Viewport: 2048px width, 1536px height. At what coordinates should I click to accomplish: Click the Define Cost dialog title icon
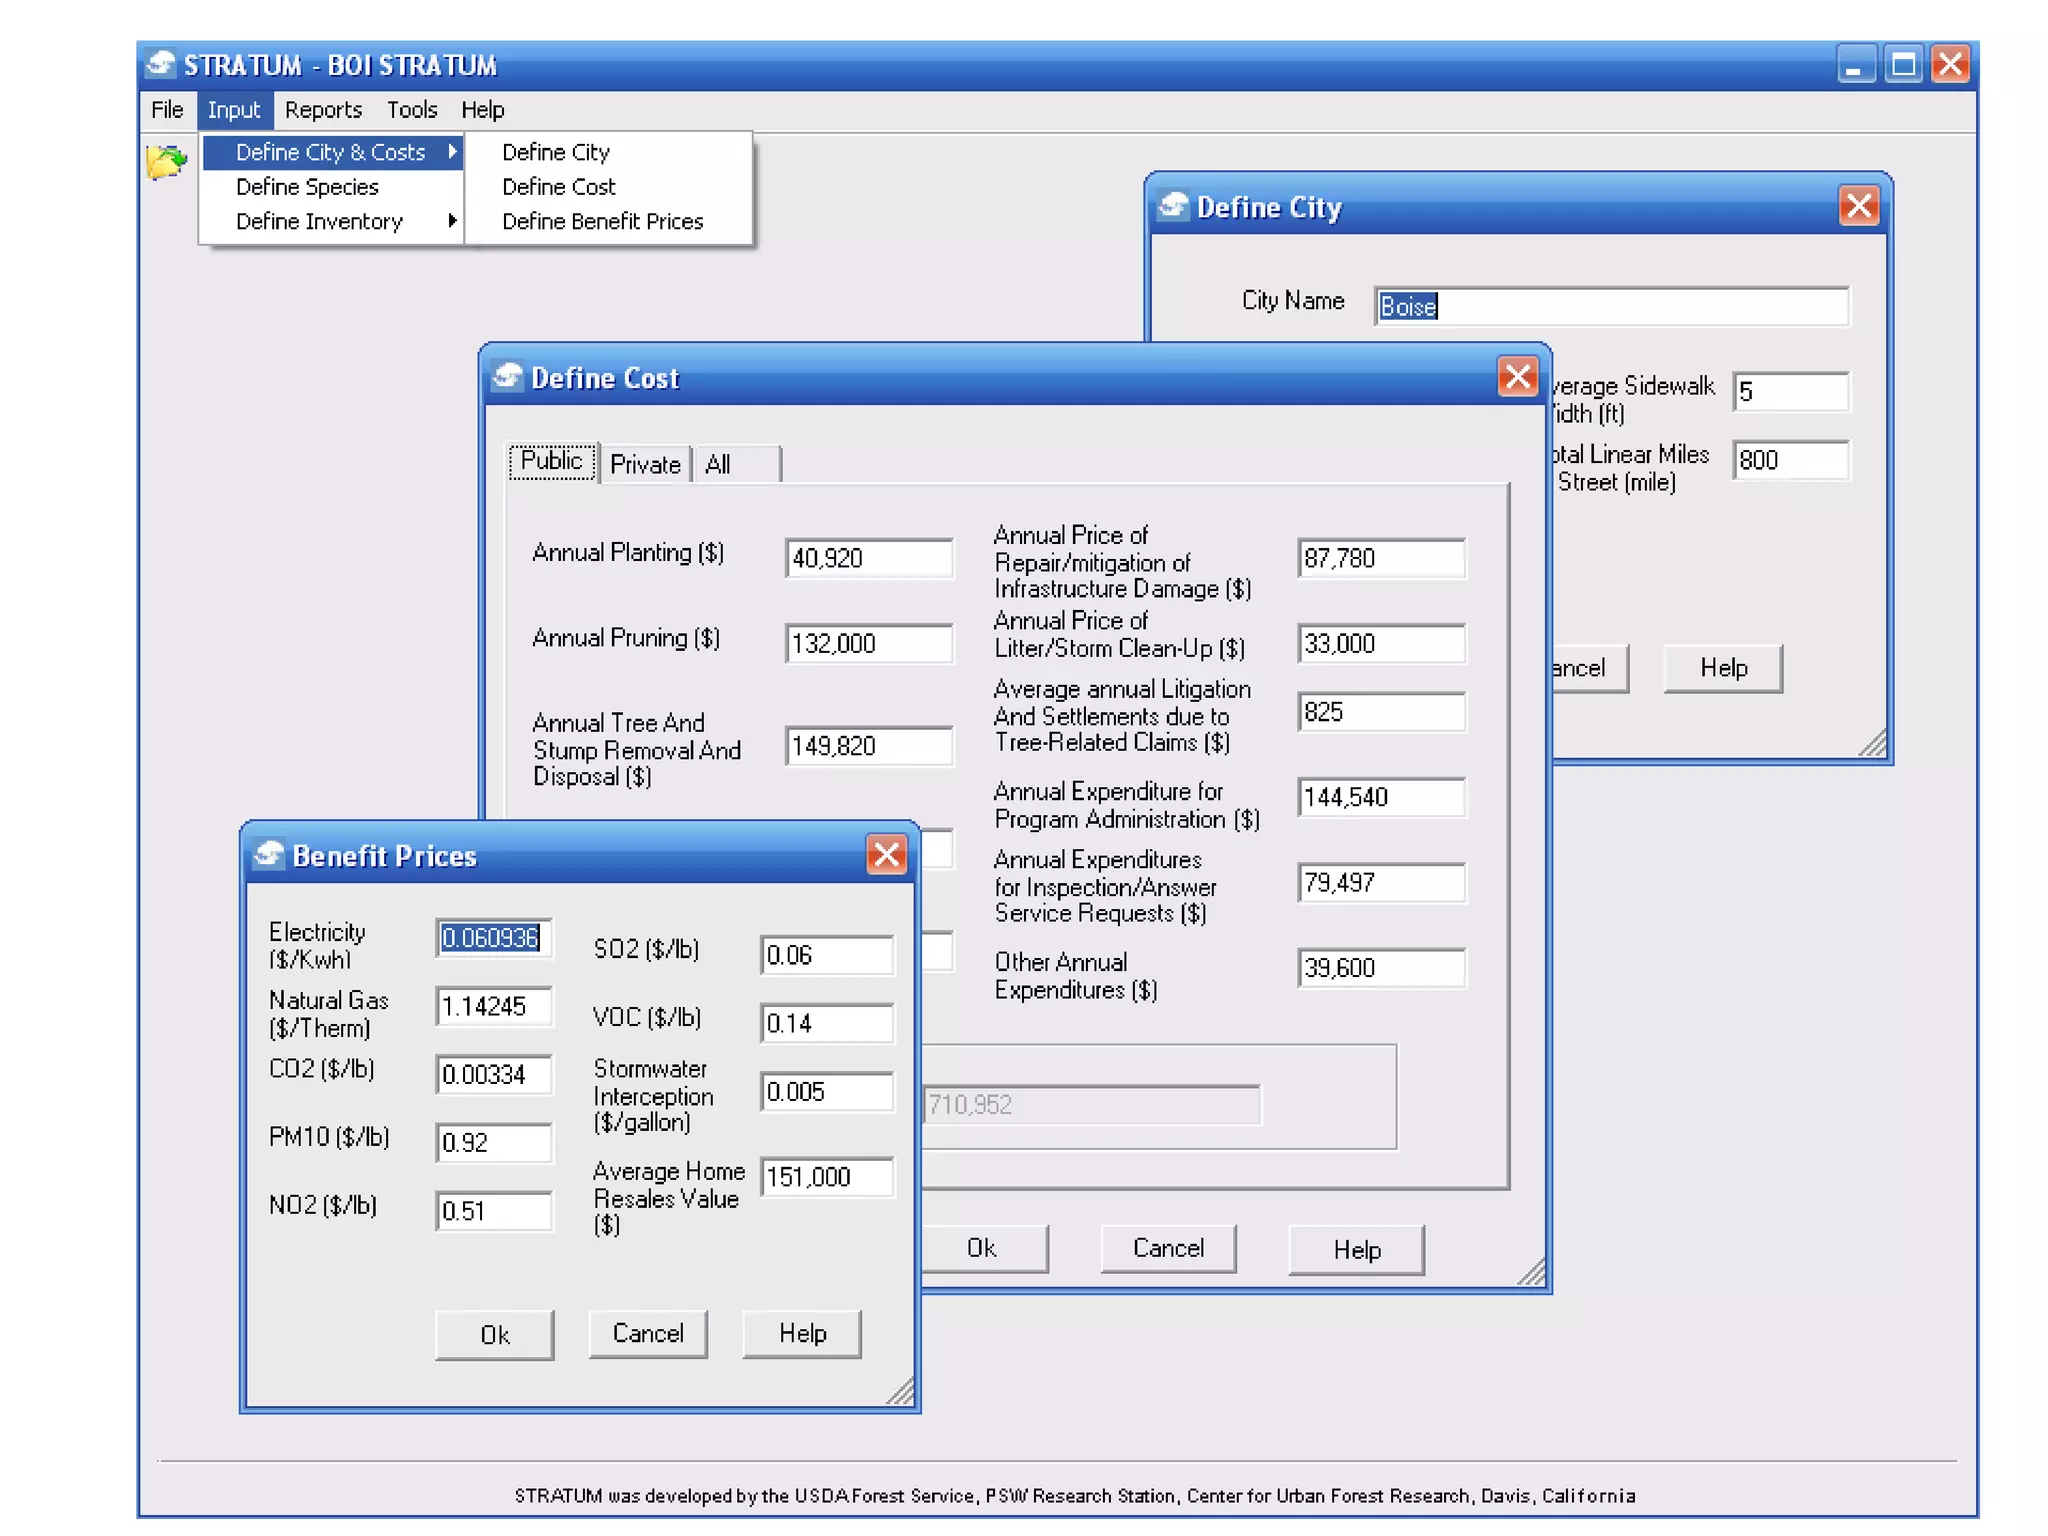pyautogui.click(x=508, y=377)
